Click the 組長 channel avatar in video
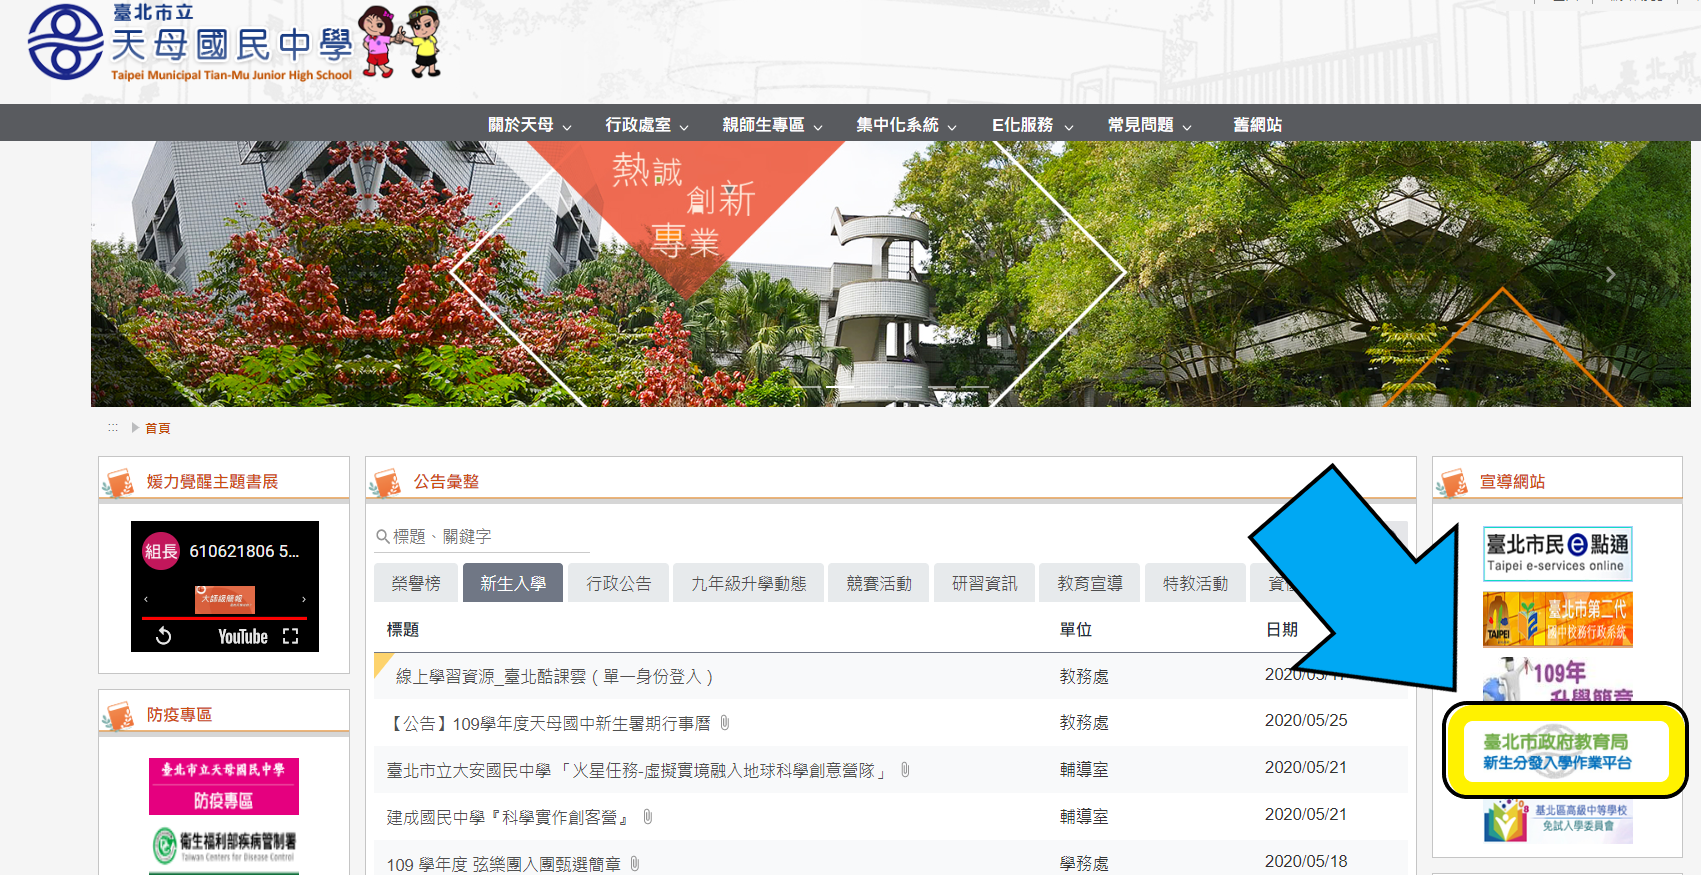This screenshot has height=875, width=1701. pyautogui.click(x=161, y=551)
